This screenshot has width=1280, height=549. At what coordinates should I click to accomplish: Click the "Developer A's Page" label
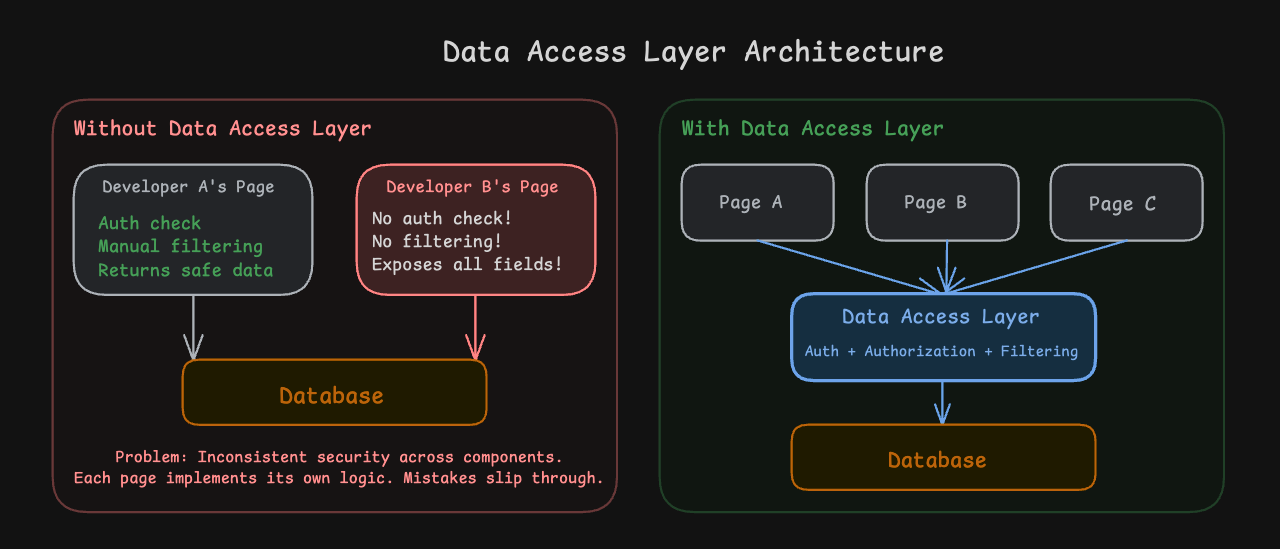click(x=188, y=187)
